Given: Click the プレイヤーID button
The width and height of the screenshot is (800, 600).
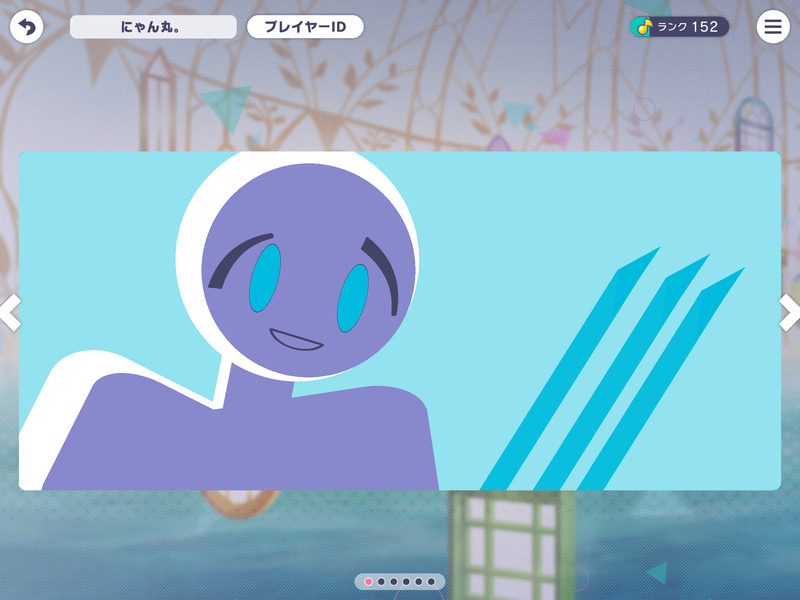Looking at the screenshot, I should 305,27.
